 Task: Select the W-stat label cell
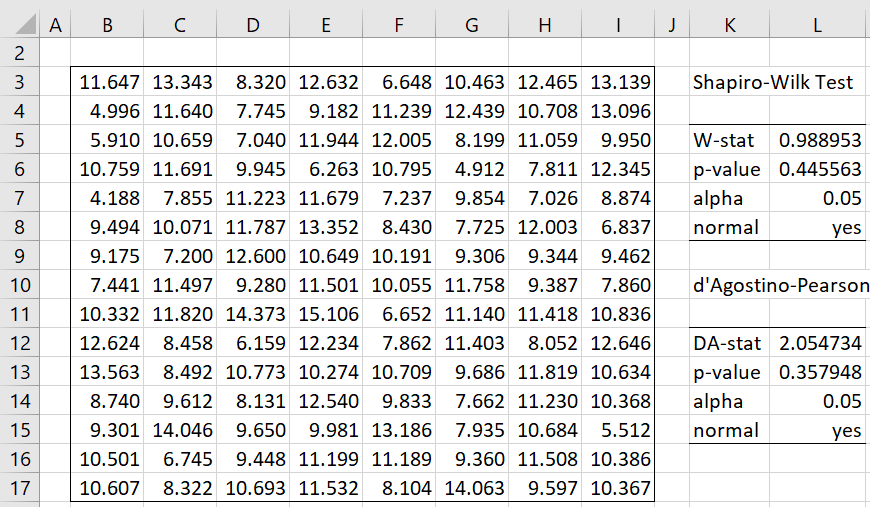730,140
